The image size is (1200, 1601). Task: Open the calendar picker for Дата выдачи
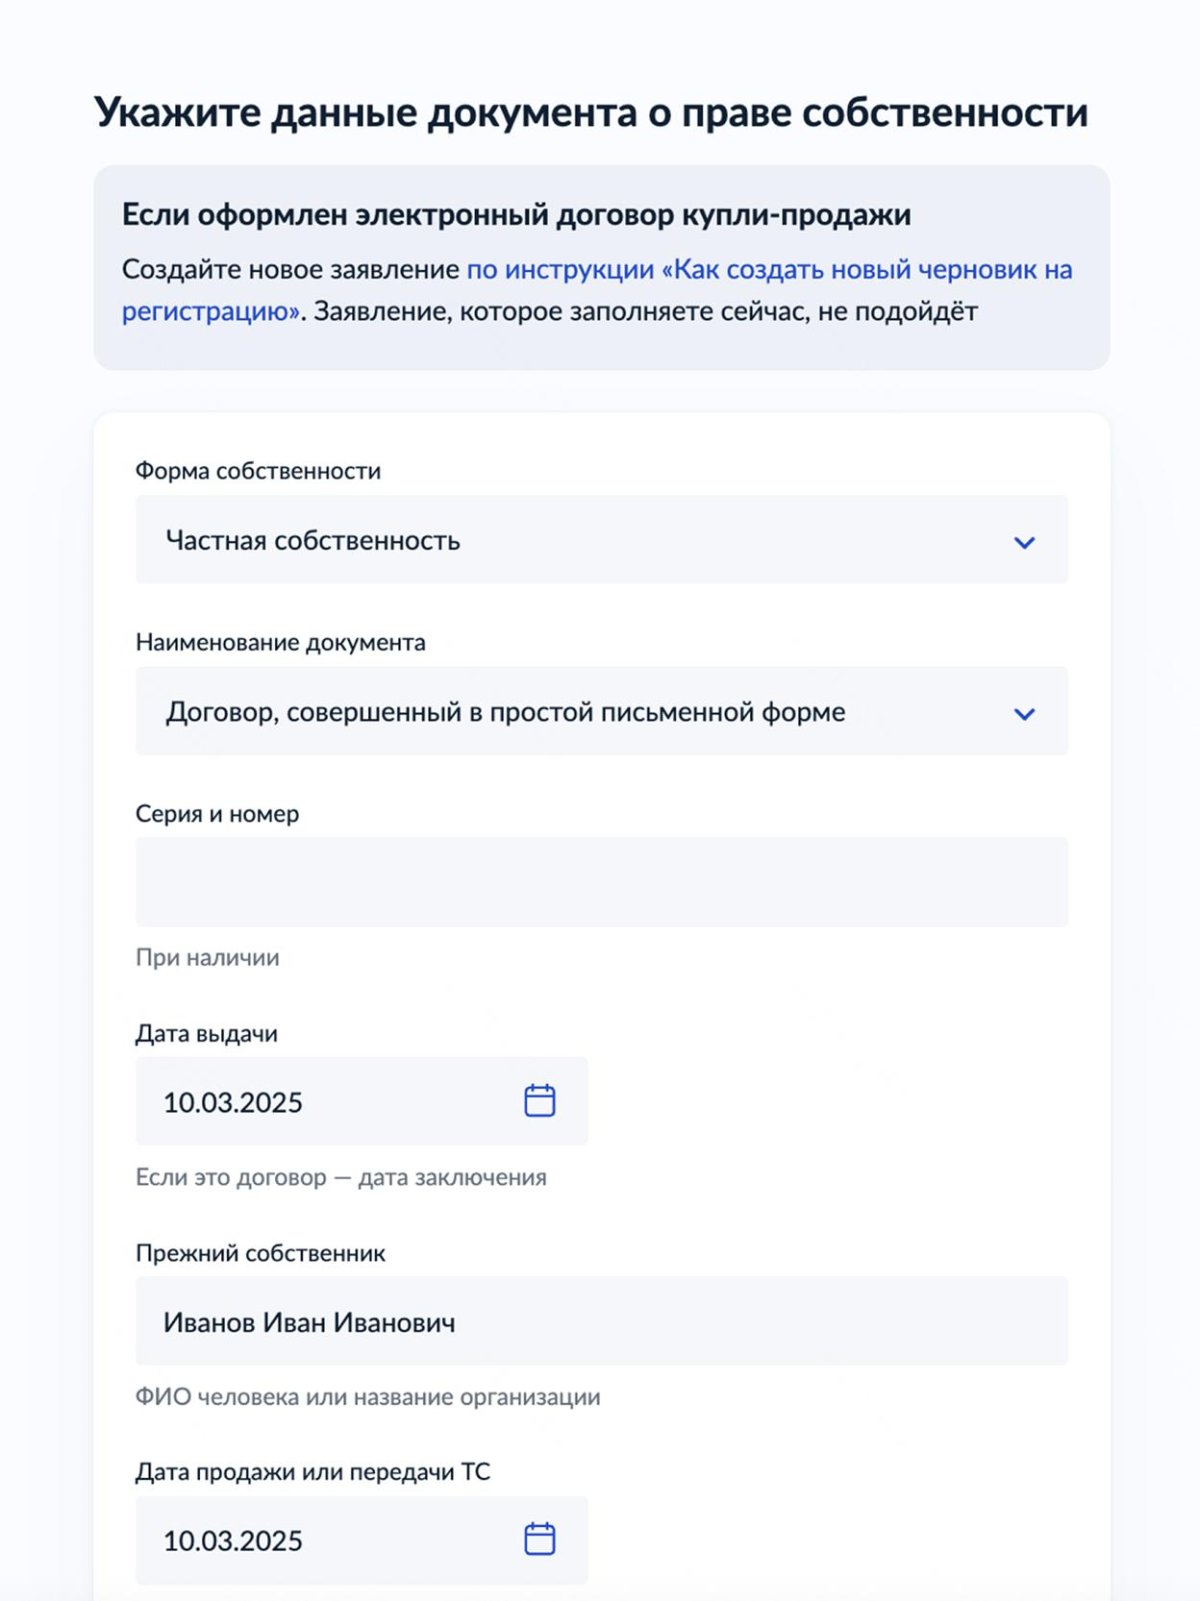pos(540,1101)
